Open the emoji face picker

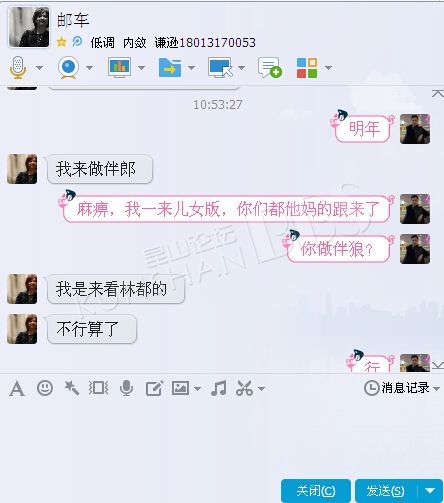pyautogui.click(x=45, y=388)
